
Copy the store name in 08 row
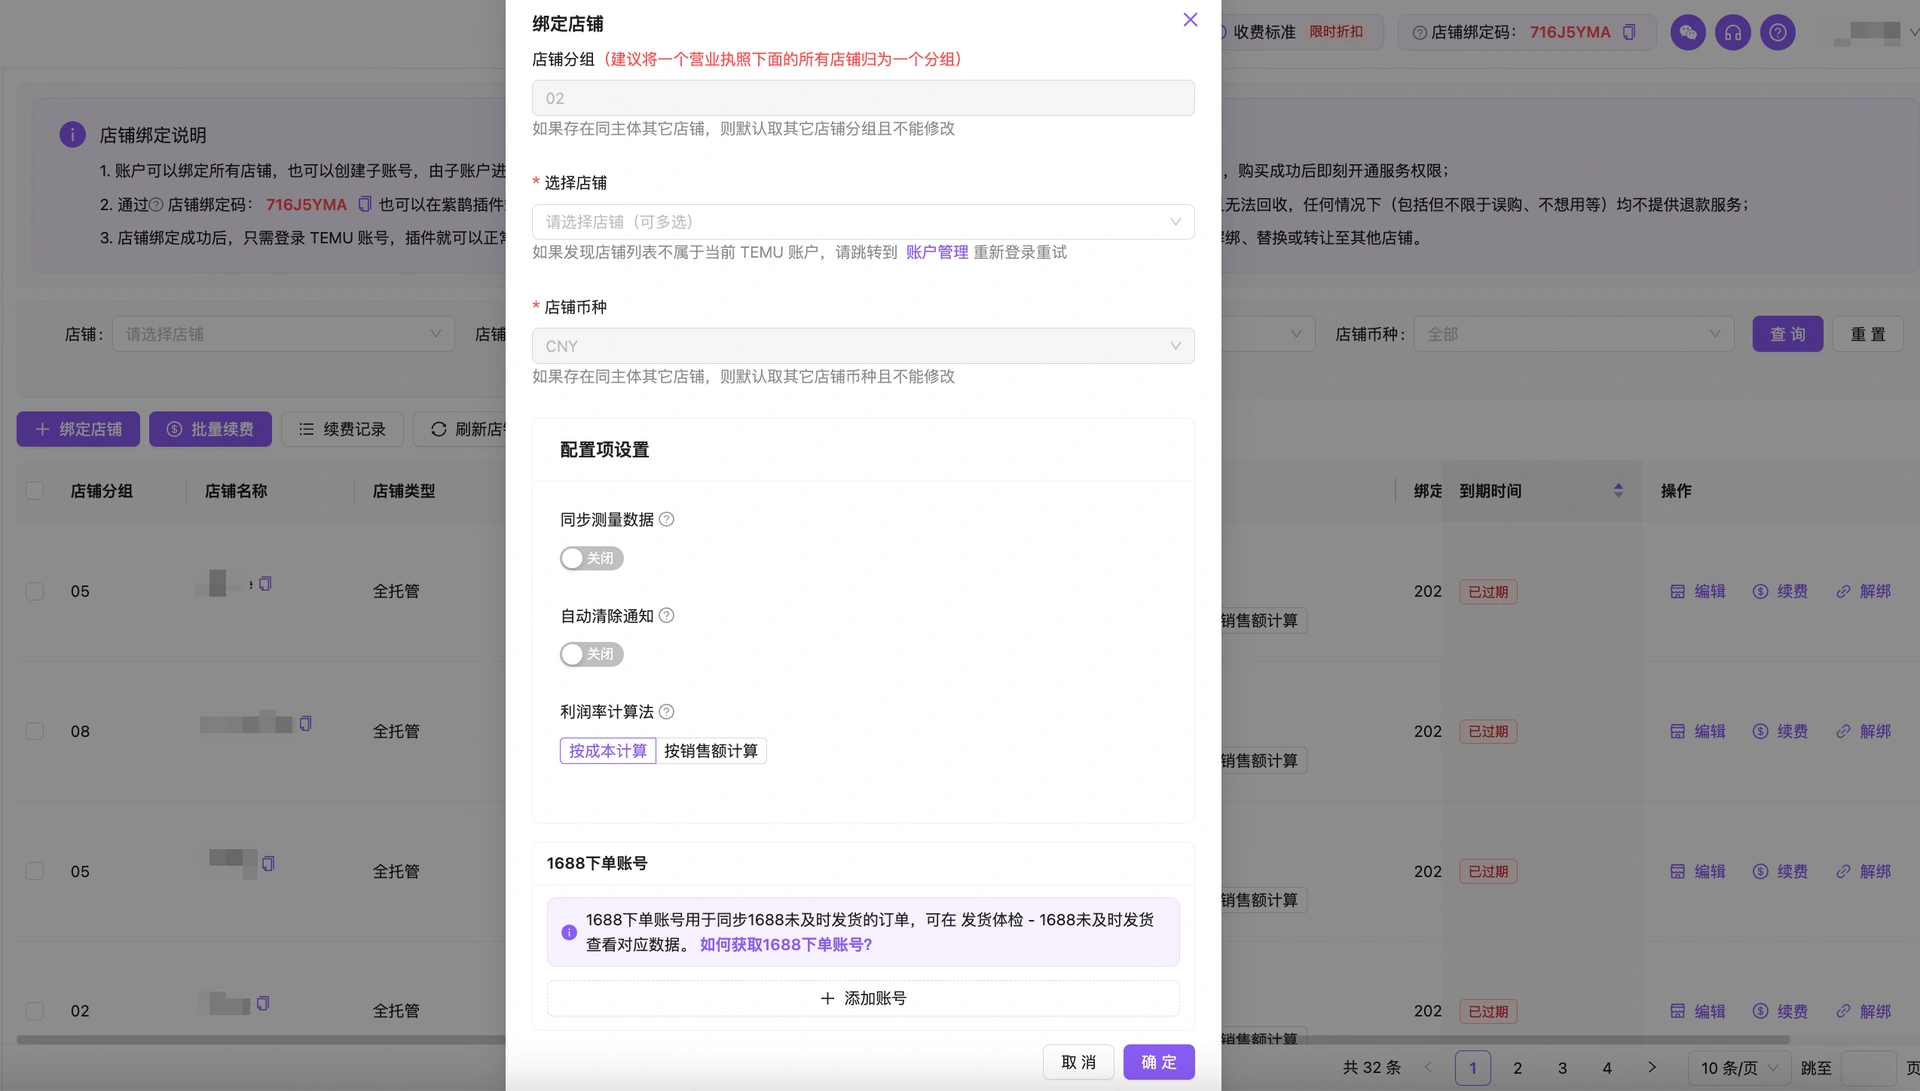coord(305,723)
